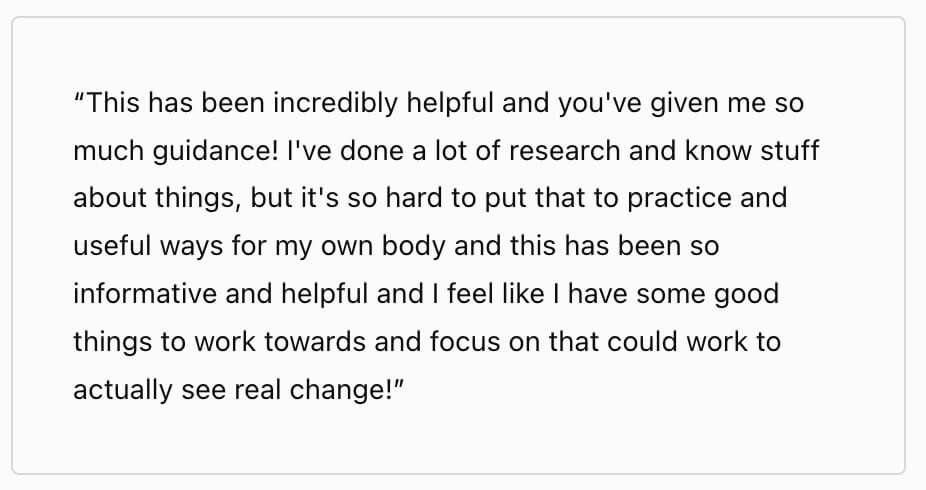Click the word "incredibly" in the quote
This screenshot has height=490, width=926.
click(x=335, y=104)
